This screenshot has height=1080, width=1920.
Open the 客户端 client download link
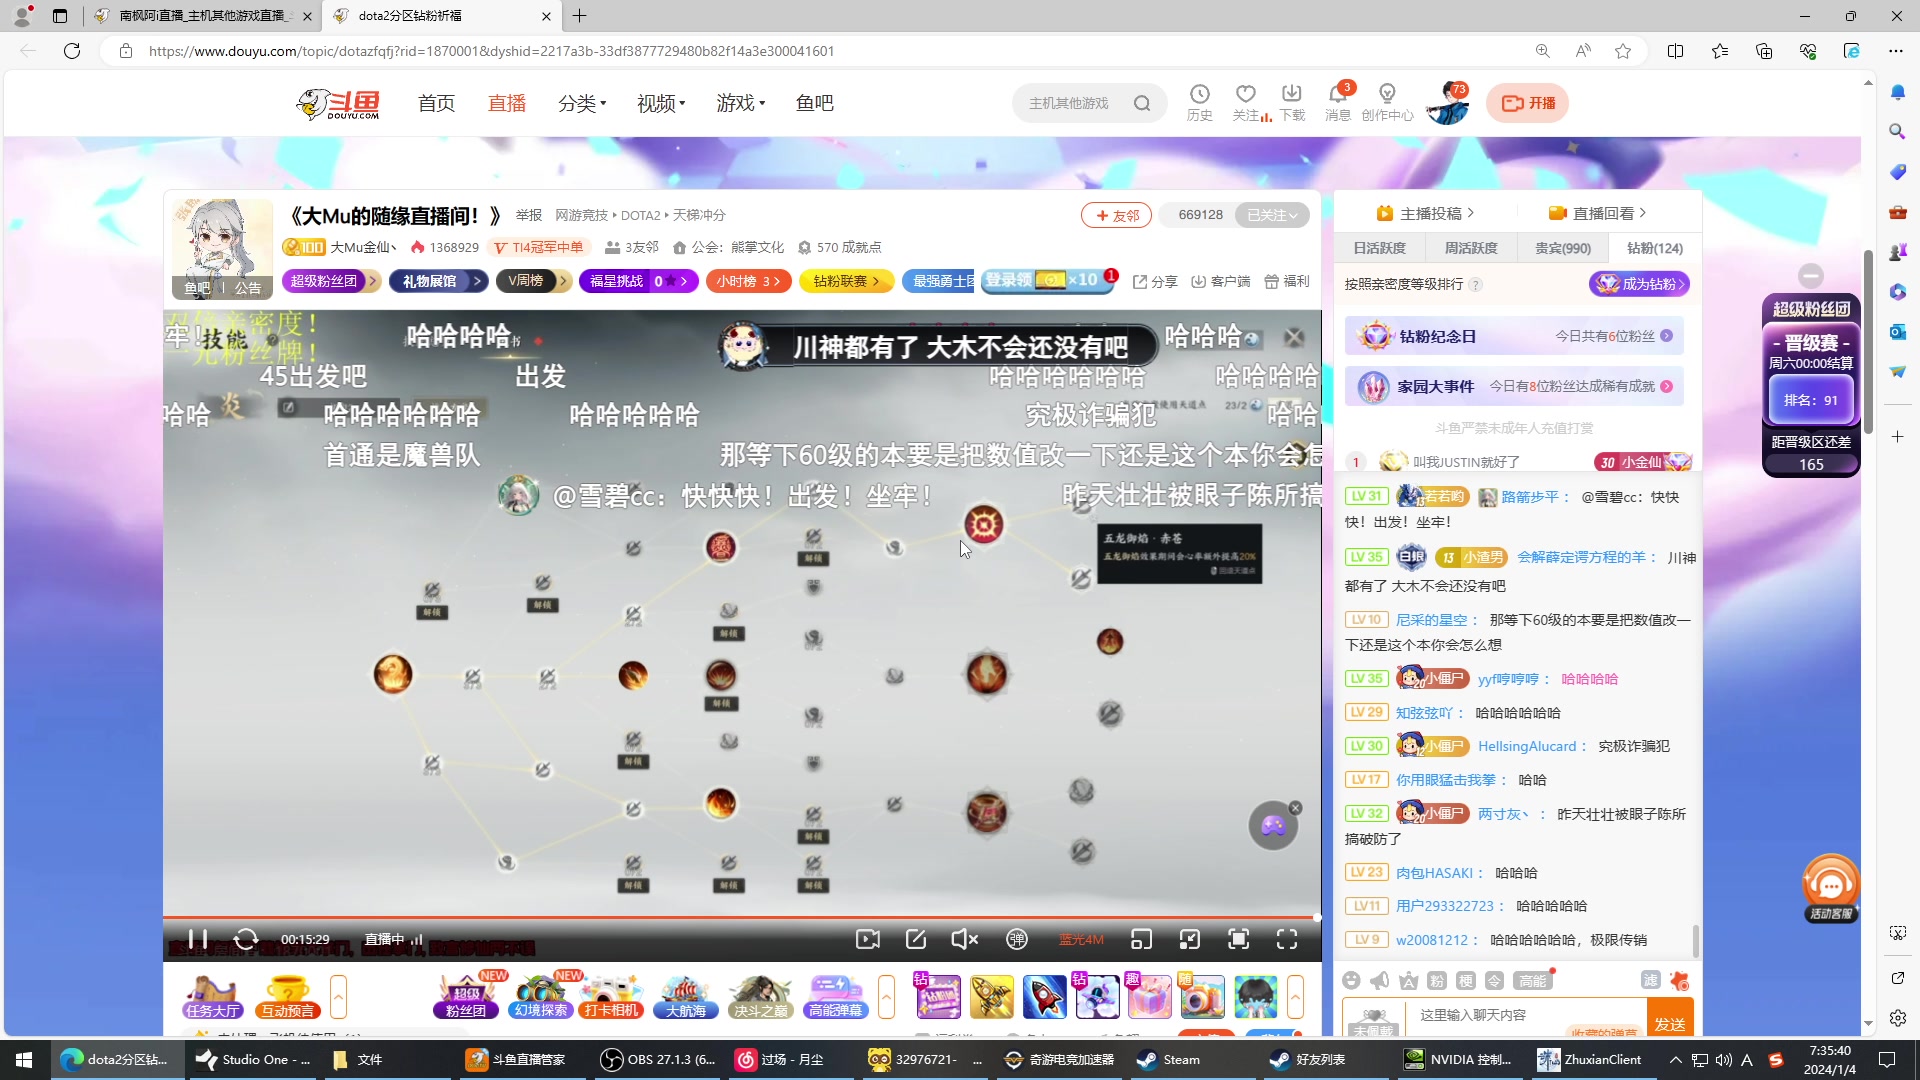click(x=1221, y=282)
